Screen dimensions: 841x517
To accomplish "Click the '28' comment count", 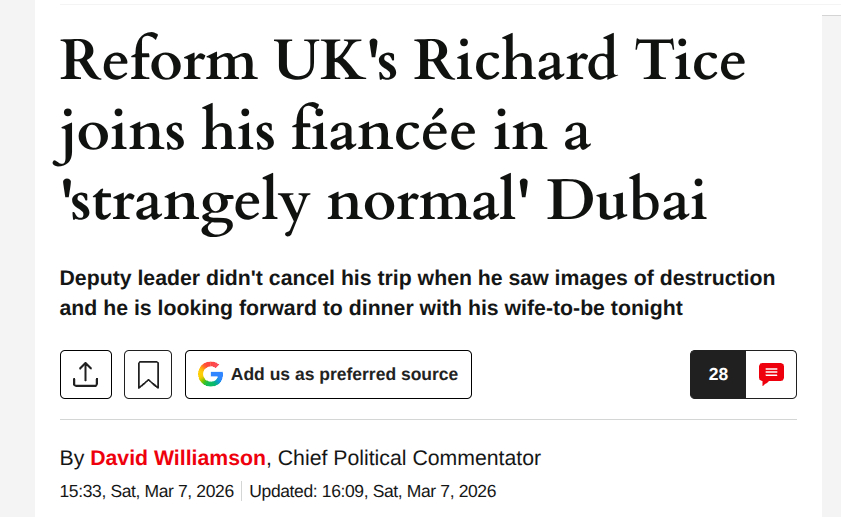I will [718, 375].
